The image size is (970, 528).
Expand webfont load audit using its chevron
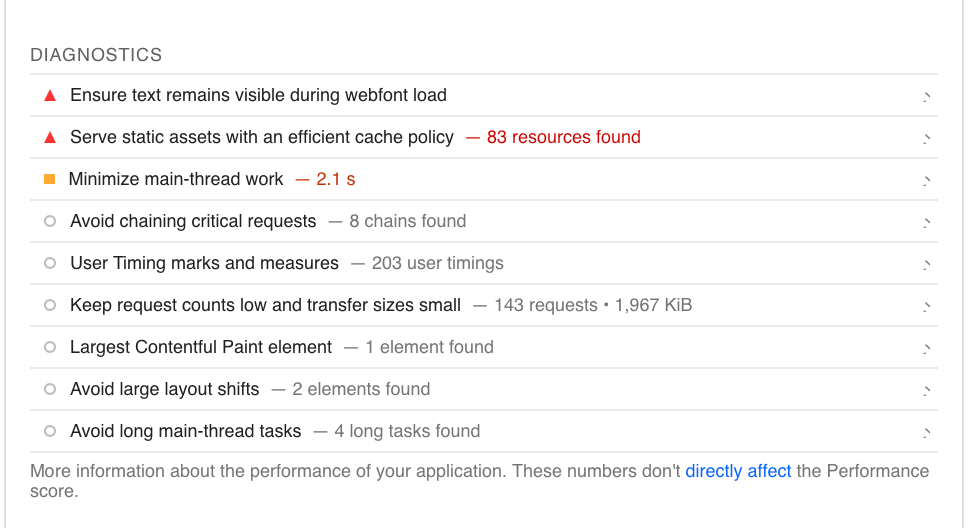[926, 96]
